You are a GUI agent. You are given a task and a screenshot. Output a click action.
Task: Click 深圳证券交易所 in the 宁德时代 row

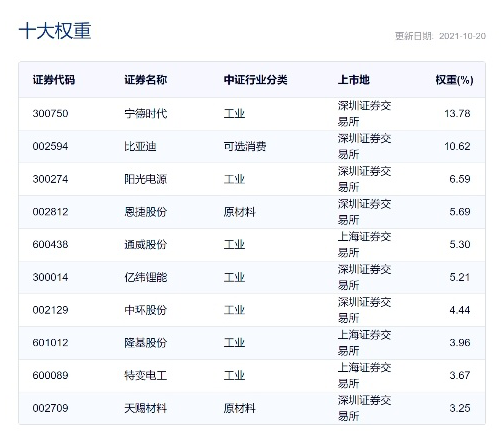(364, 114)
